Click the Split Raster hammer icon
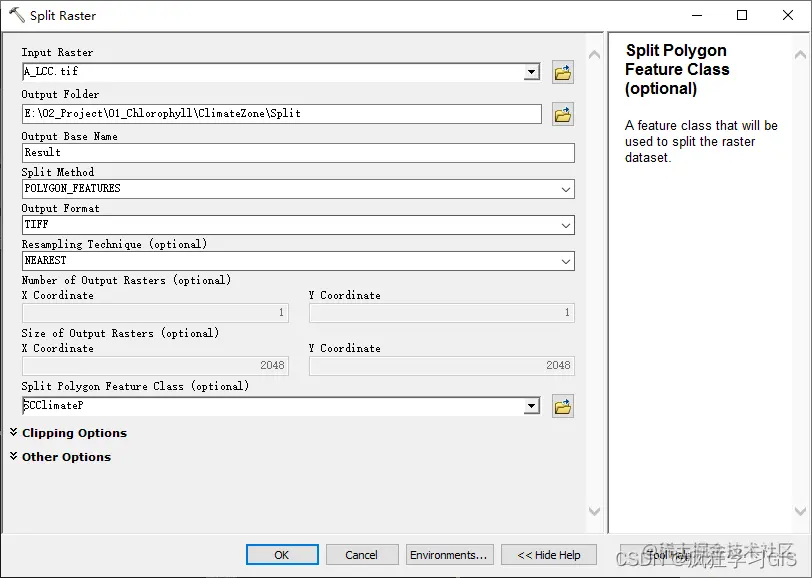This screenshot has width=812, height=578. [x=17, y=15]
